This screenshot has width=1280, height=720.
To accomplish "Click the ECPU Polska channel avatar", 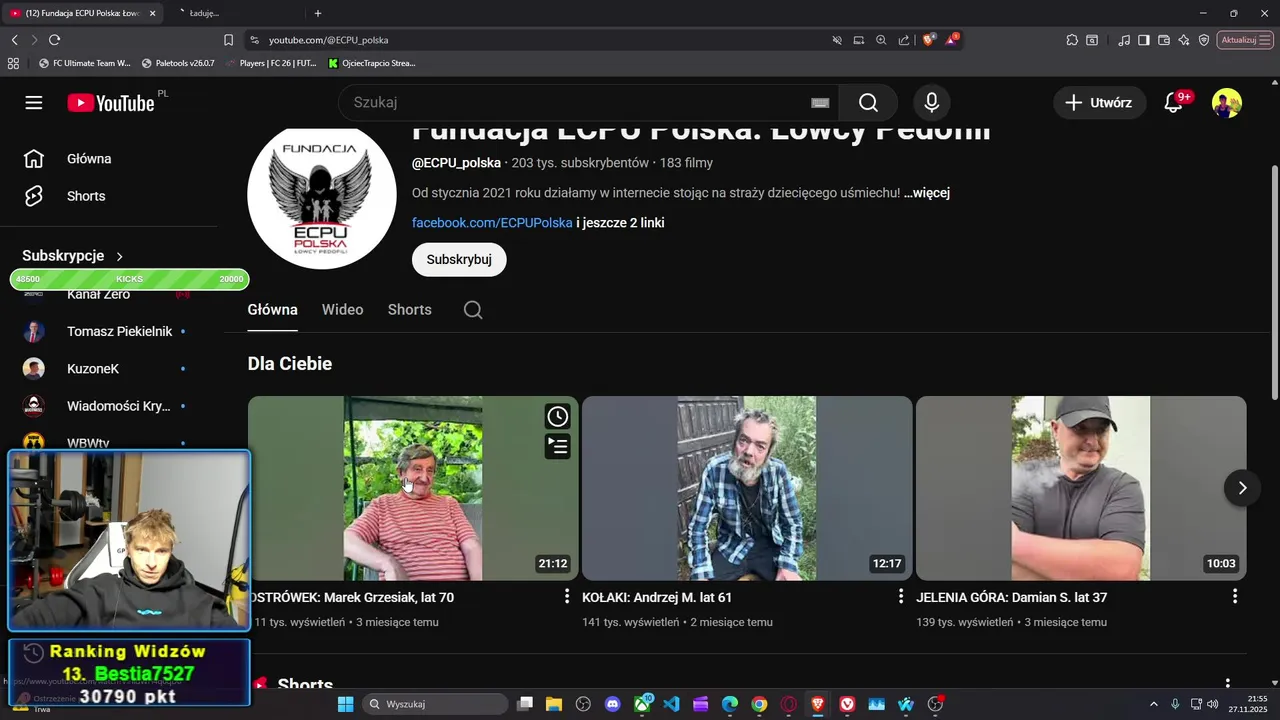I will tap(322, 197).
